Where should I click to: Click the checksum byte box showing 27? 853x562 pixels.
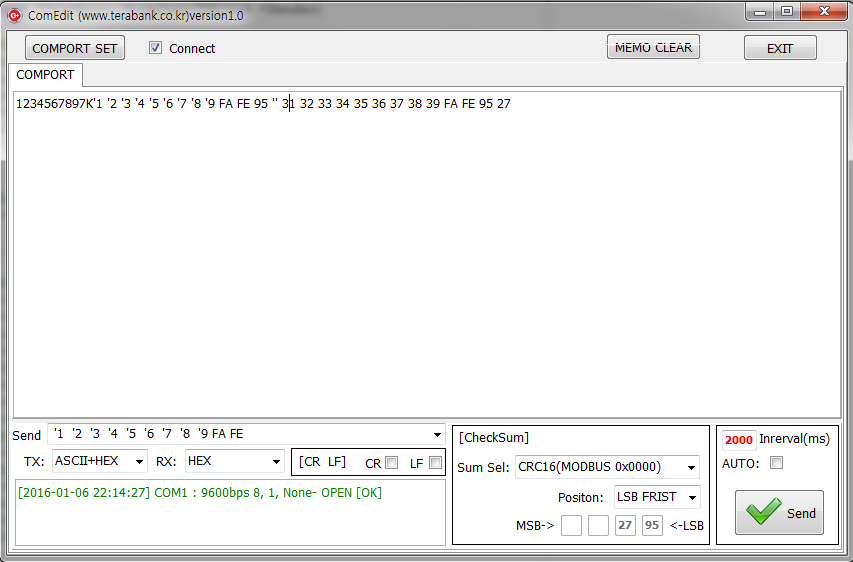[x=625, y=525]
